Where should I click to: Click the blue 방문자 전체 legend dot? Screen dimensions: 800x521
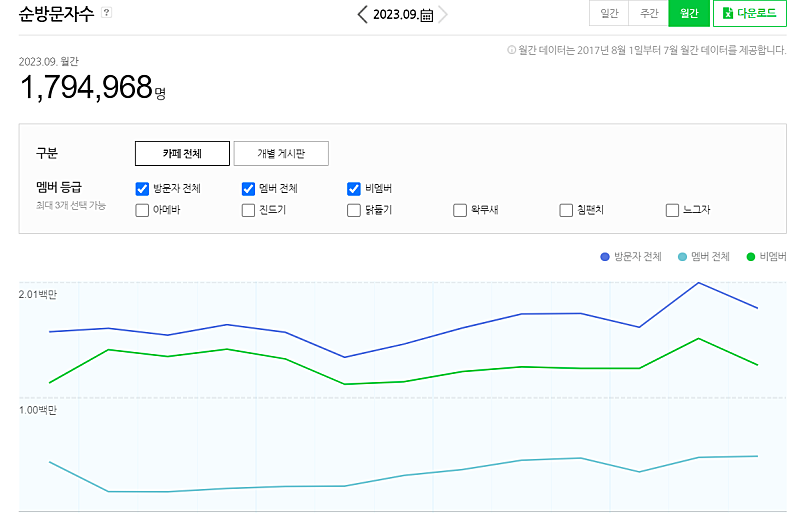[605, 257]
